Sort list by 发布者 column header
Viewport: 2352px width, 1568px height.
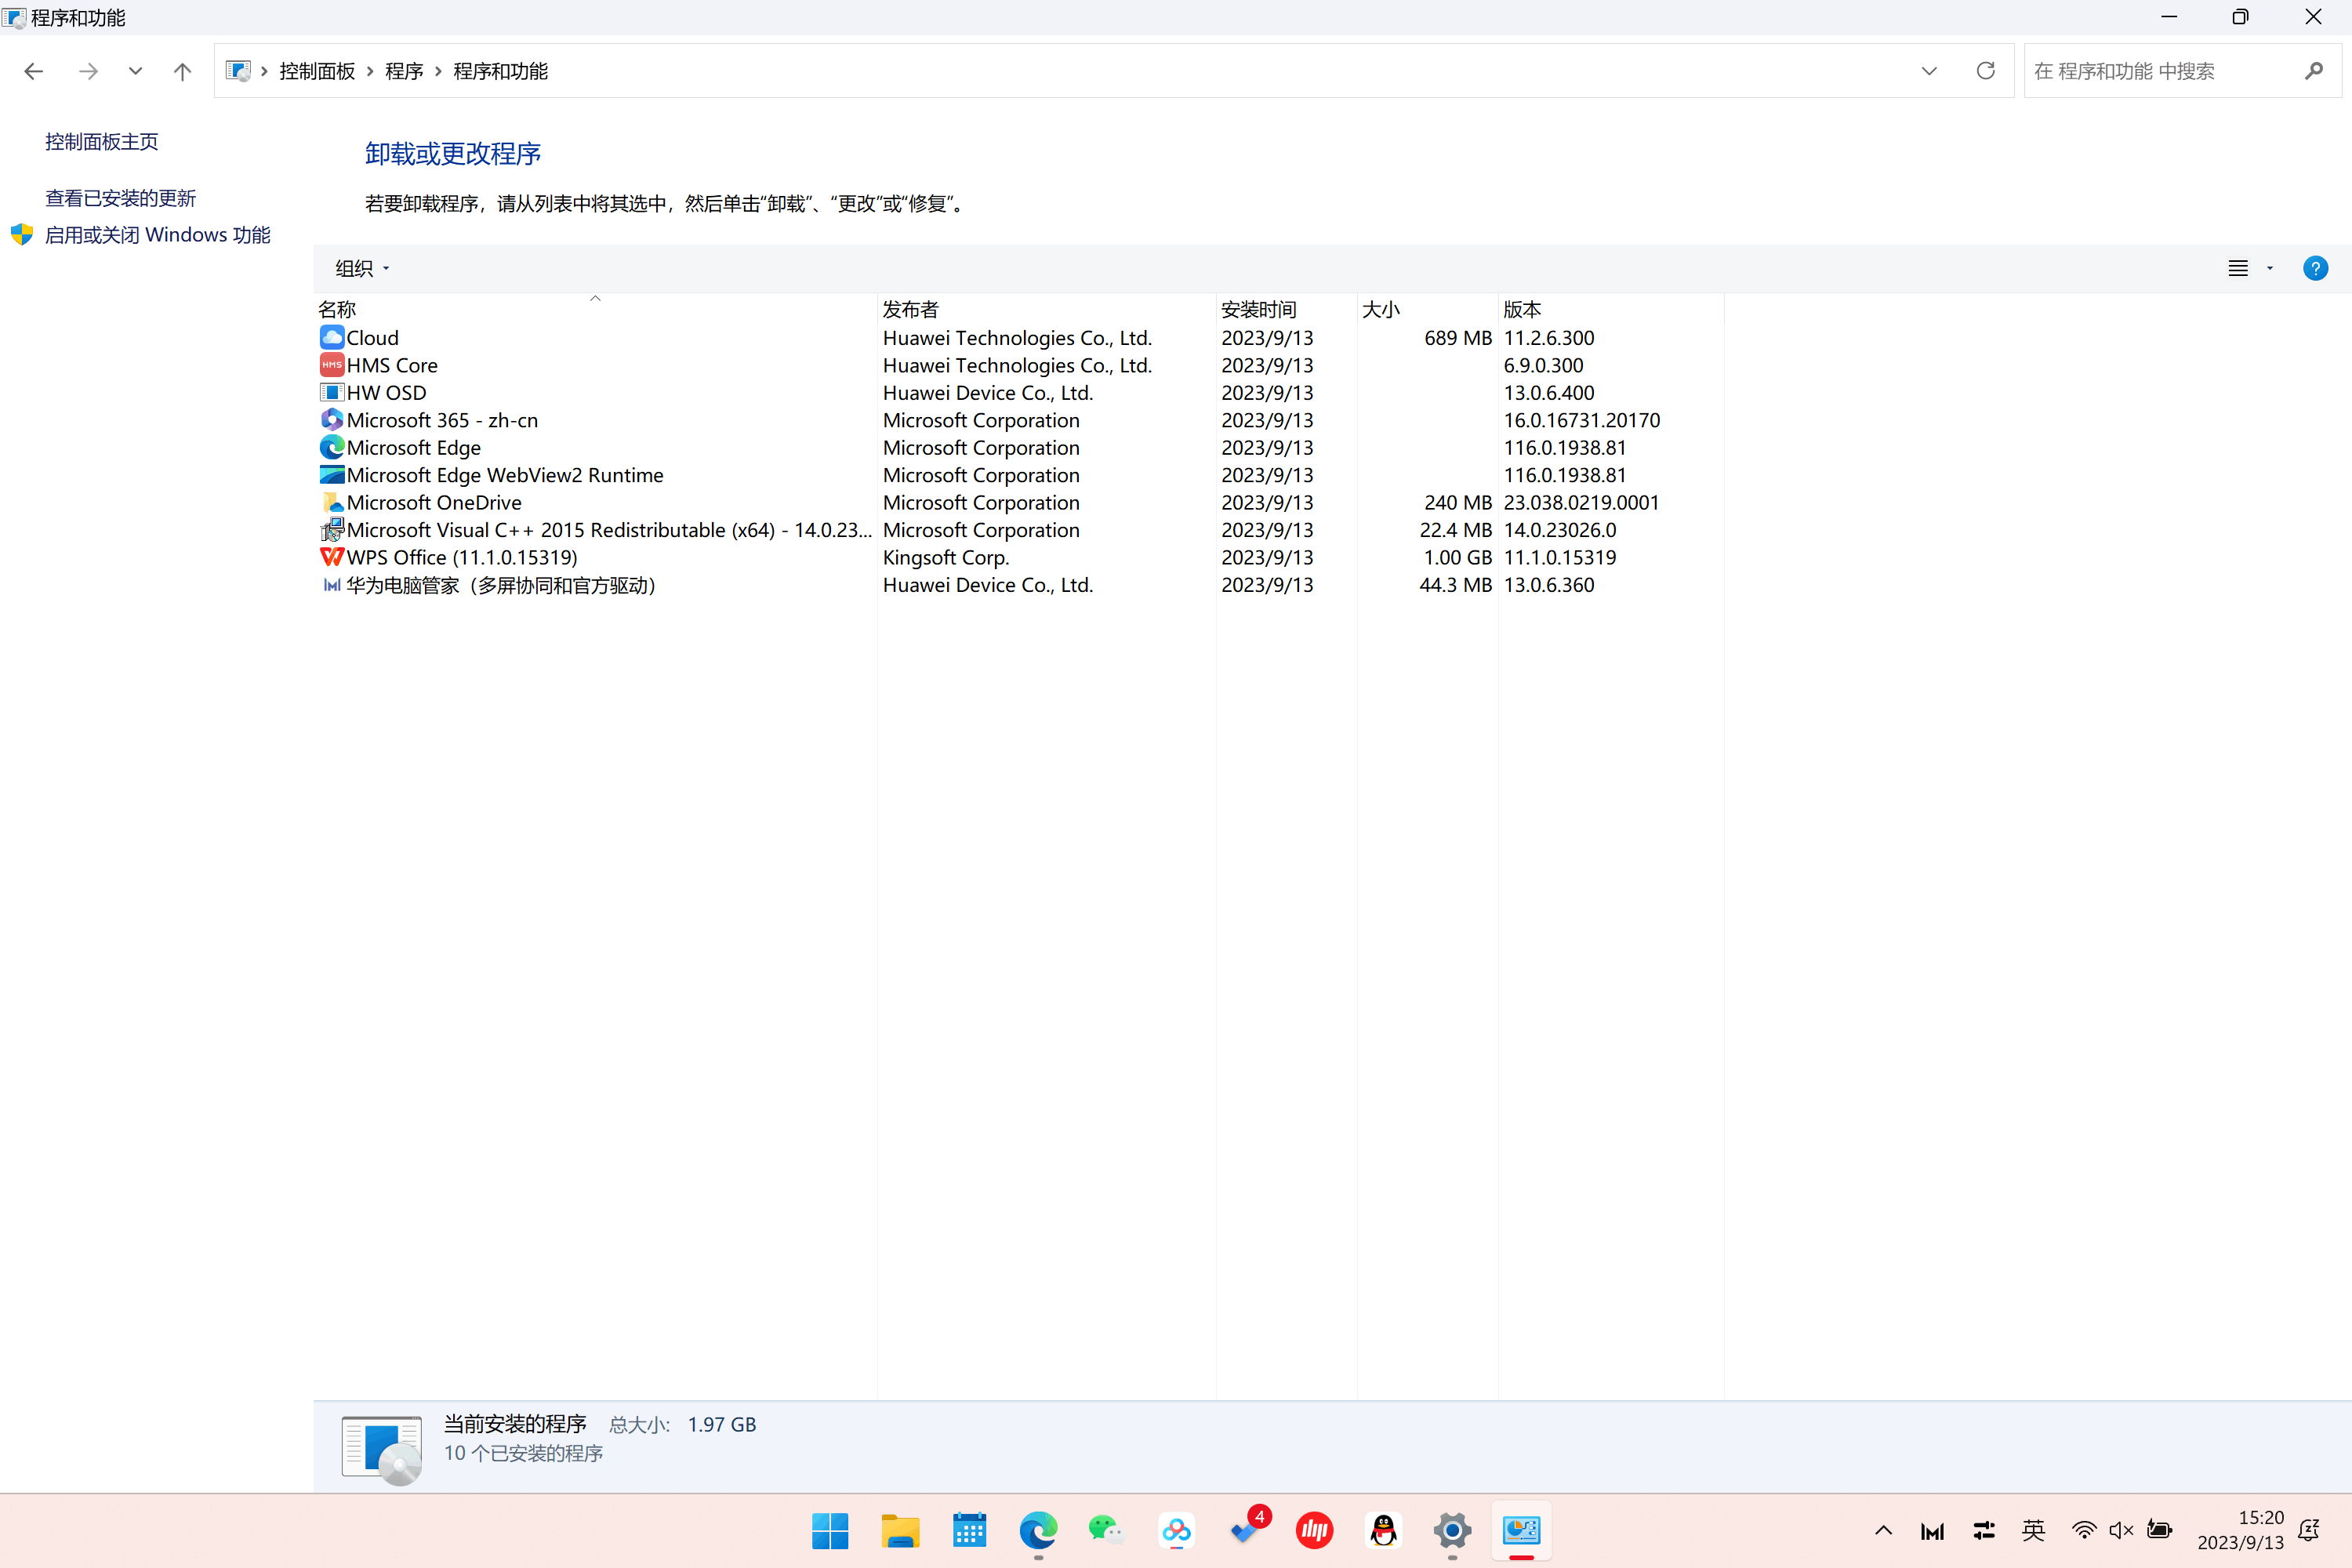(x=910, y=309)
